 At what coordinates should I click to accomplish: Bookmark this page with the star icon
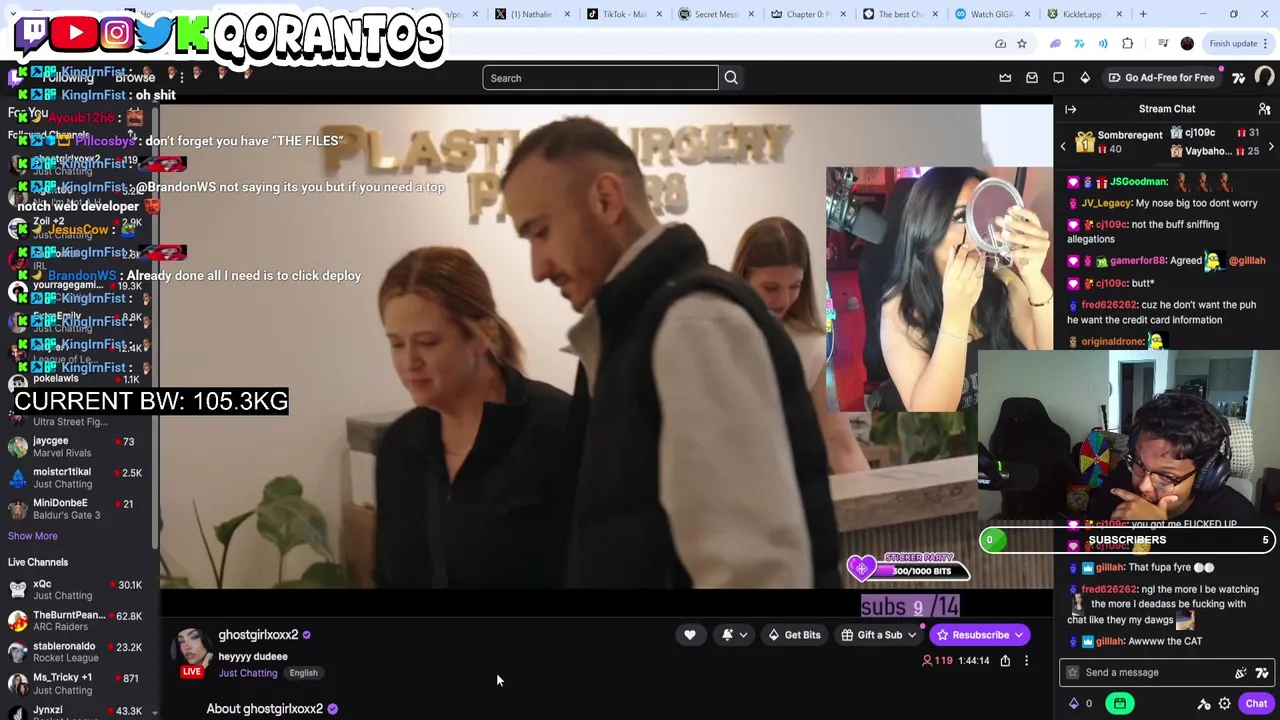pos(1022,44)
